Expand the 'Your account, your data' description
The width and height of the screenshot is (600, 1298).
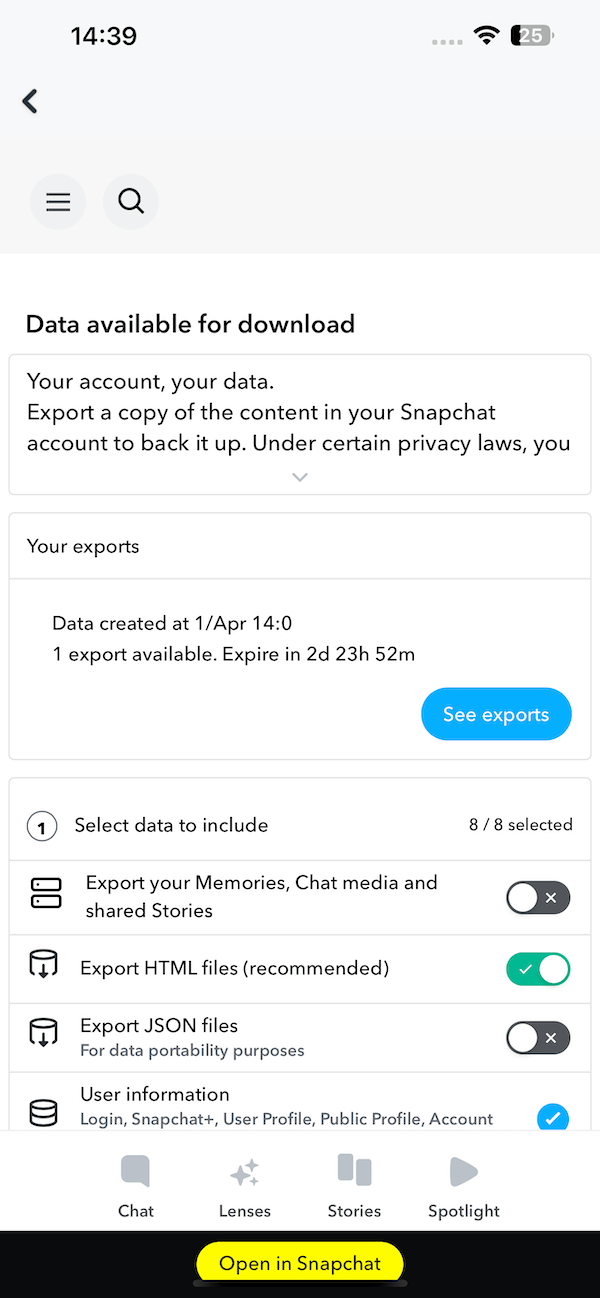click(x=300, y=477)
